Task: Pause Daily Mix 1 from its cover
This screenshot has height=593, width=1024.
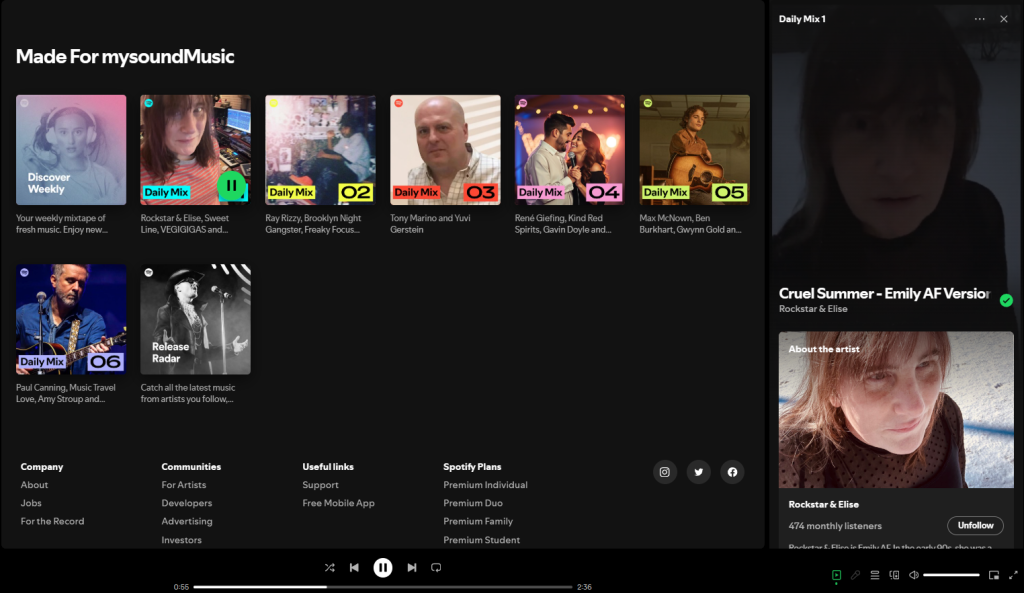Action: (x=231, y=186)
